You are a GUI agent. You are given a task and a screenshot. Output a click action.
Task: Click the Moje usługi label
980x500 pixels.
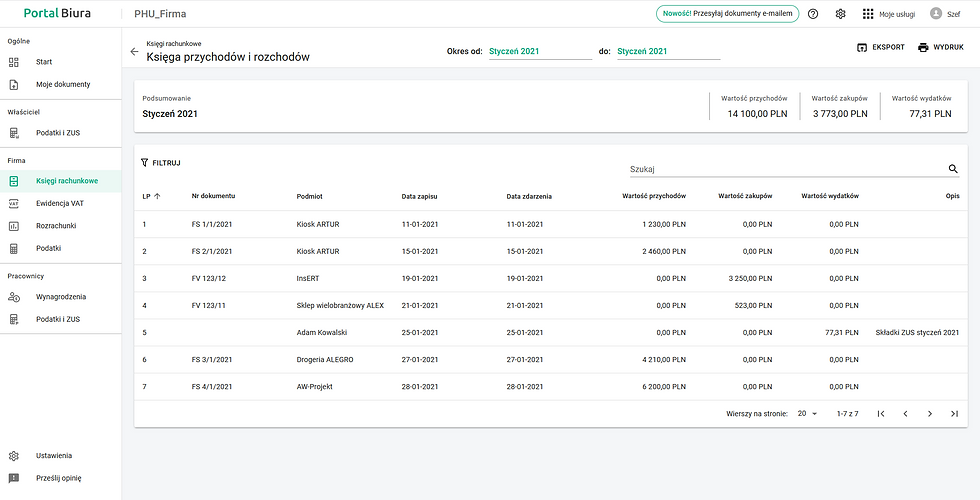(897, 14)
